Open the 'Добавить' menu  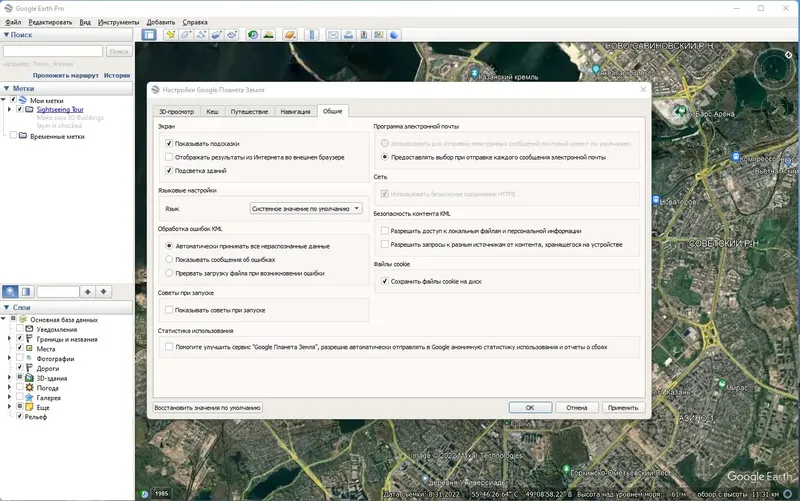pos(161,22)
